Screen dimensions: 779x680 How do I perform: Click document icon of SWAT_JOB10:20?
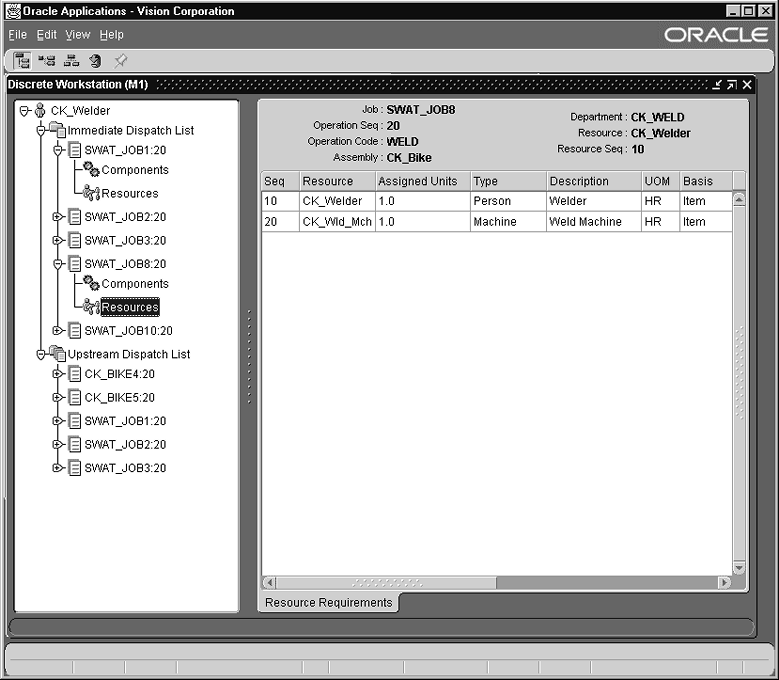(75, 330)
